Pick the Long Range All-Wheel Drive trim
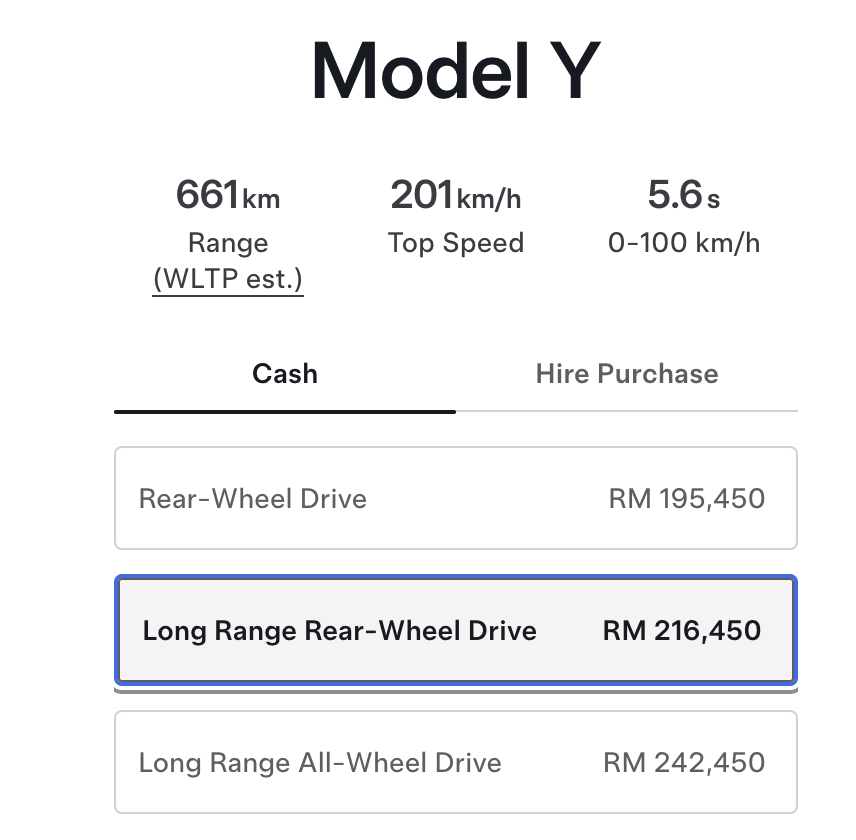 456,762
